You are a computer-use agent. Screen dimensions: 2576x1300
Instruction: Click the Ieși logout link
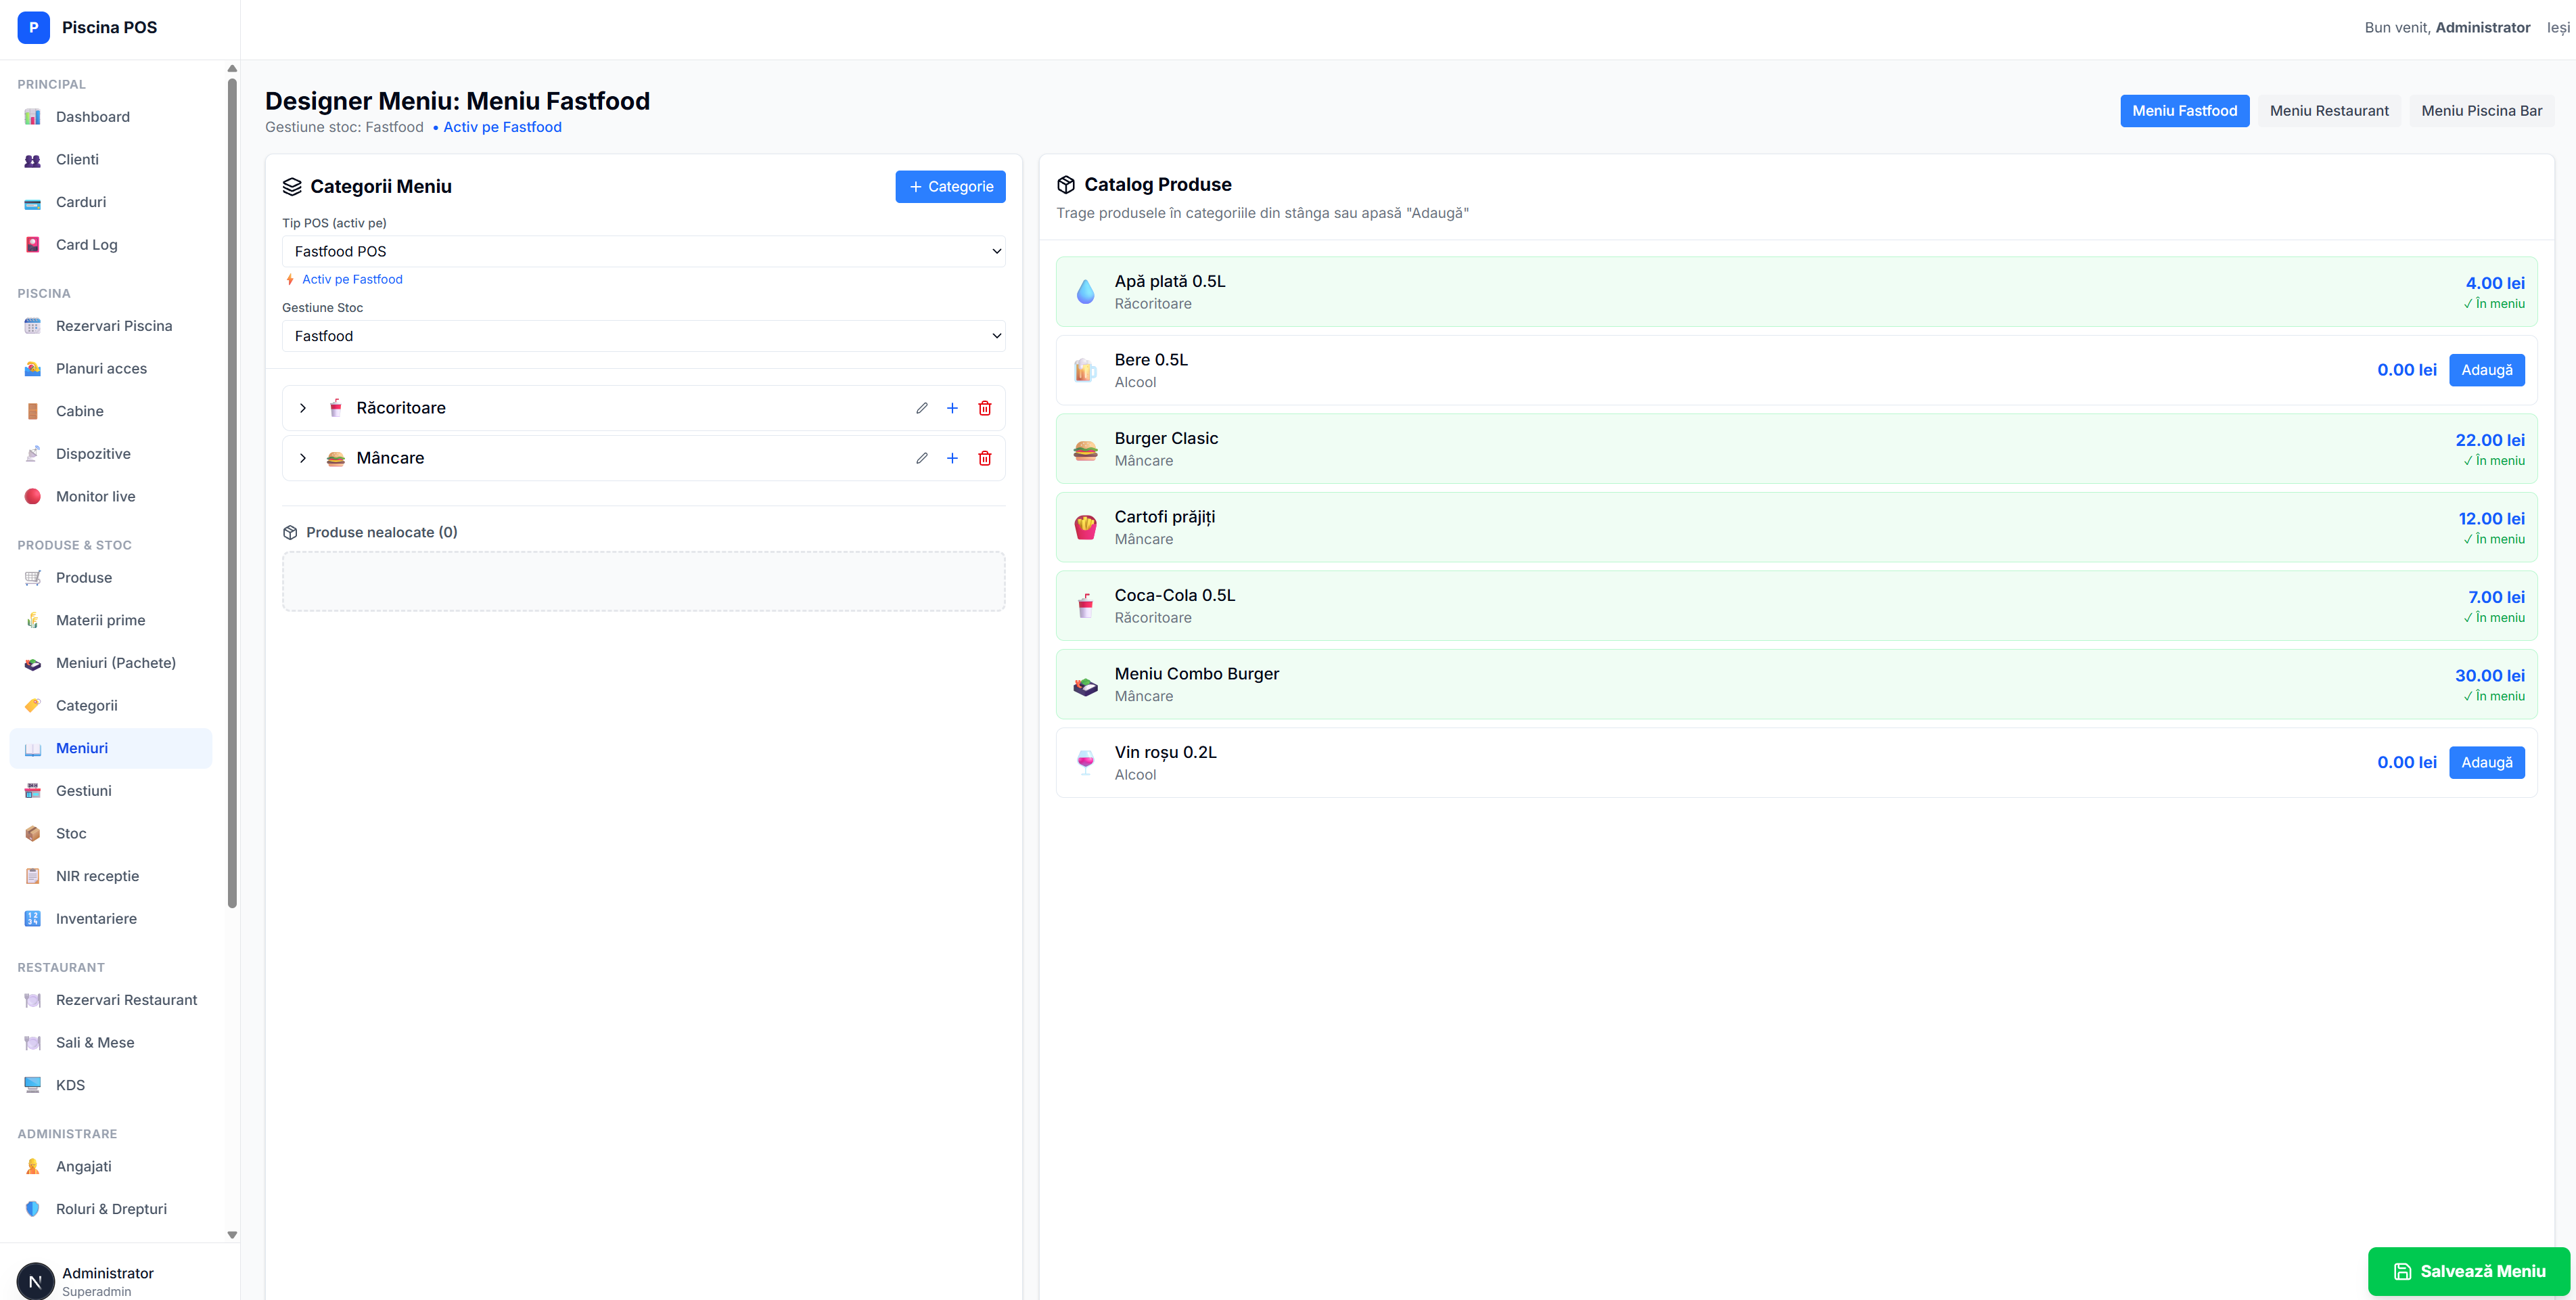(2558, 27)
